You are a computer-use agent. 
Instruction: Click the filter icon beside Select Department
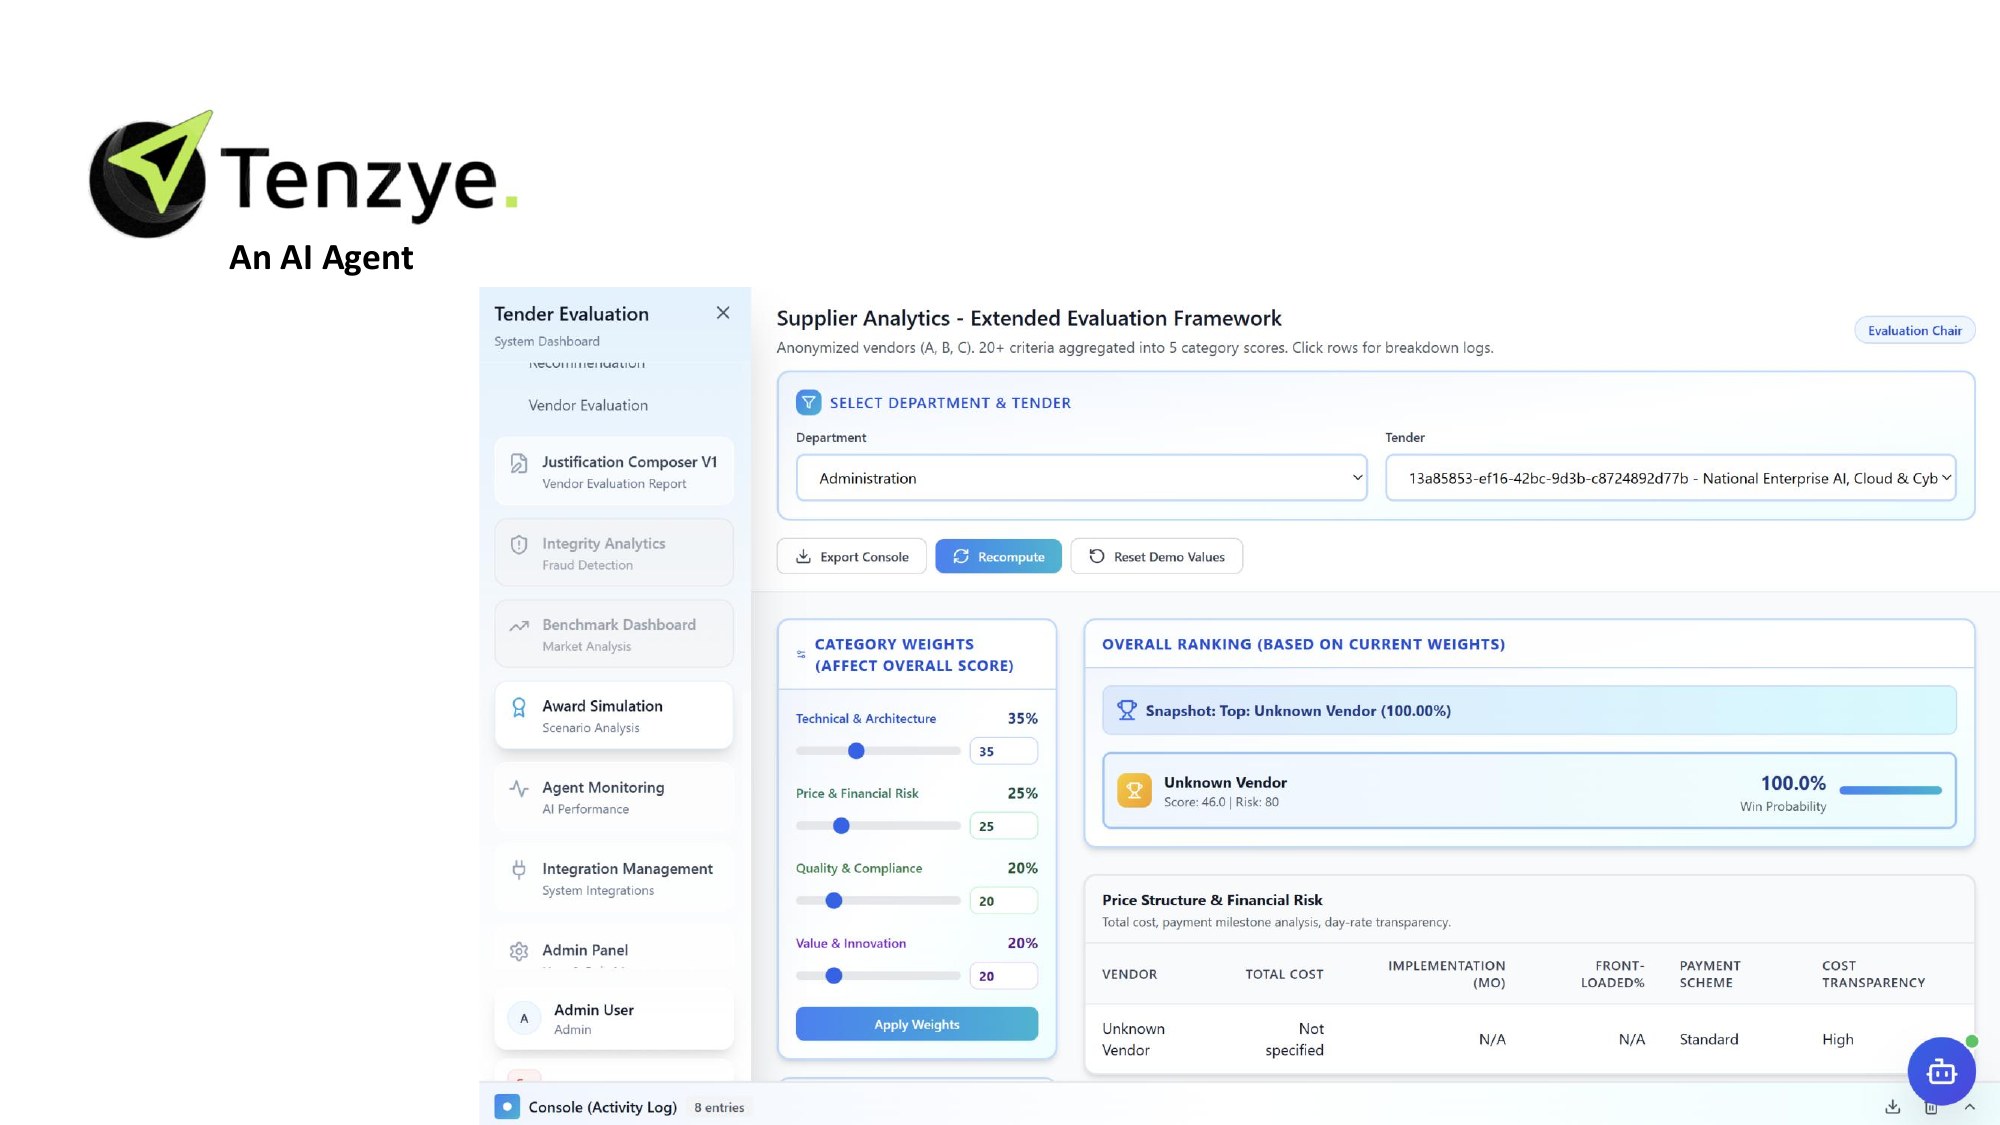808,402
